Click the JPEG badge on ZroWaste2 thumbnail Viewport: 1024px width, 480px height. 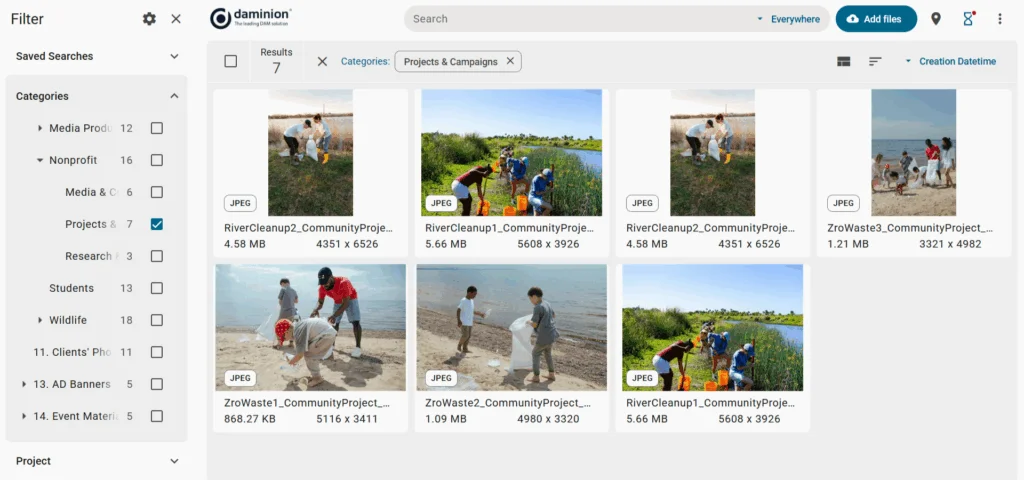pyautogui.click(x=441, y=378)
